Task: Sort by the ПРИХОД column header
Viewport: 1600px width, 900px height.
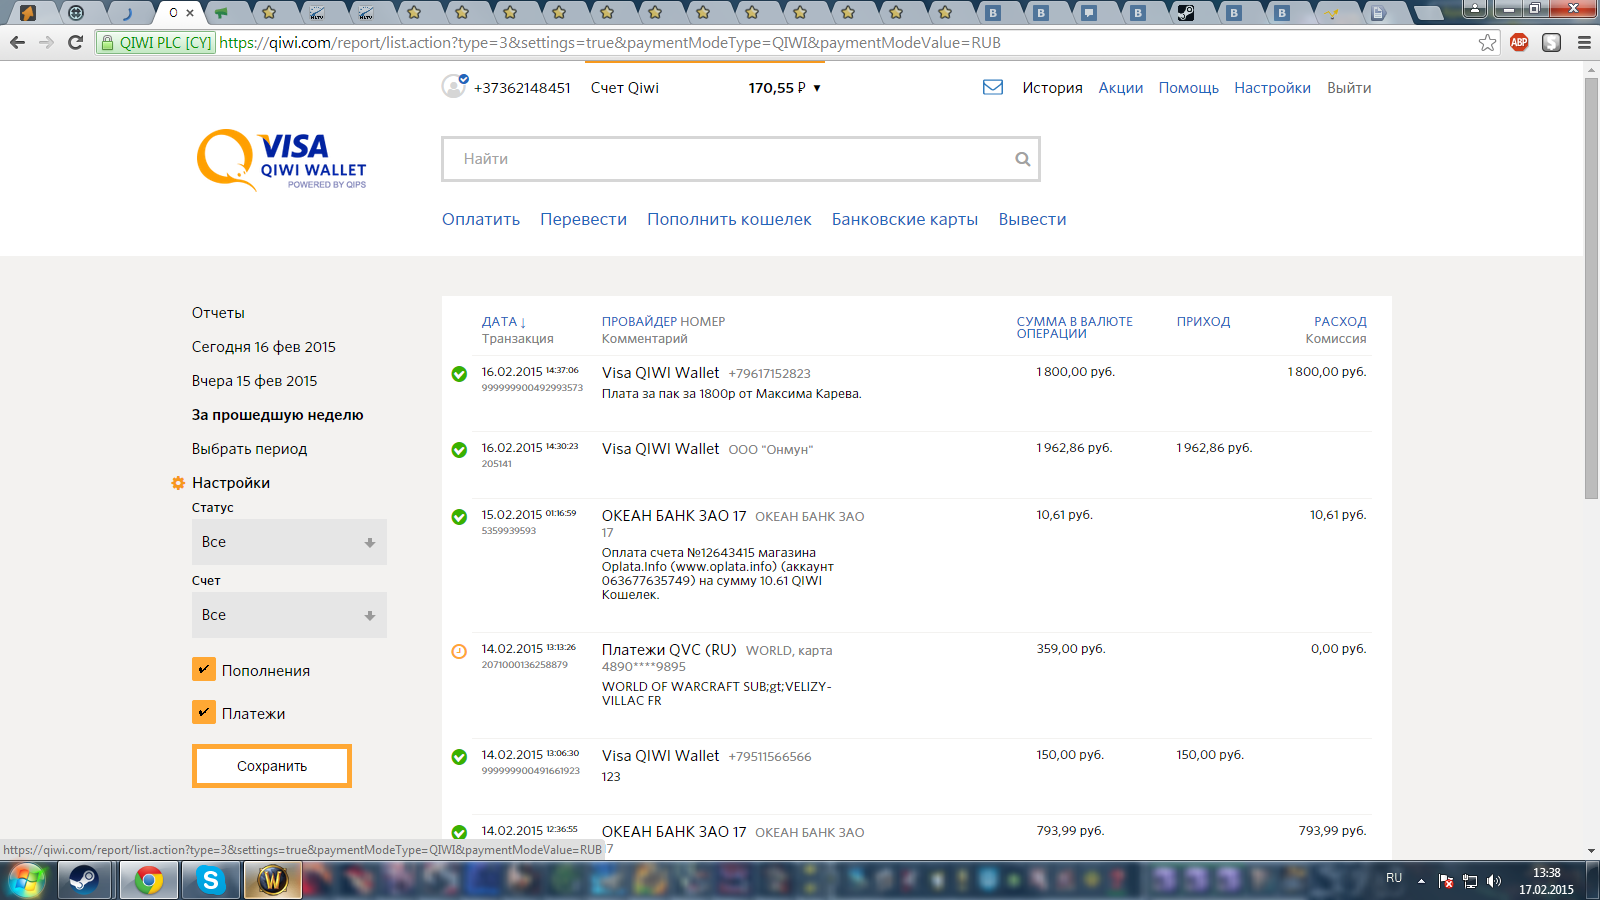Action: pos(1203,322)
